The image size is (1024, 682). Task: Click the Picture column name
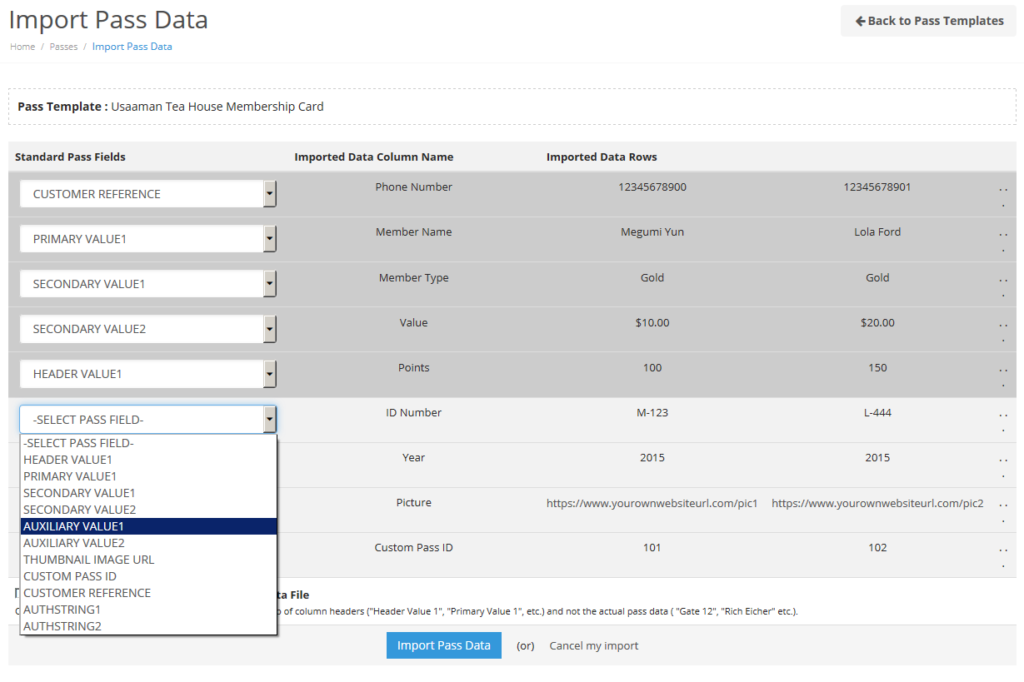click(413, 503)
